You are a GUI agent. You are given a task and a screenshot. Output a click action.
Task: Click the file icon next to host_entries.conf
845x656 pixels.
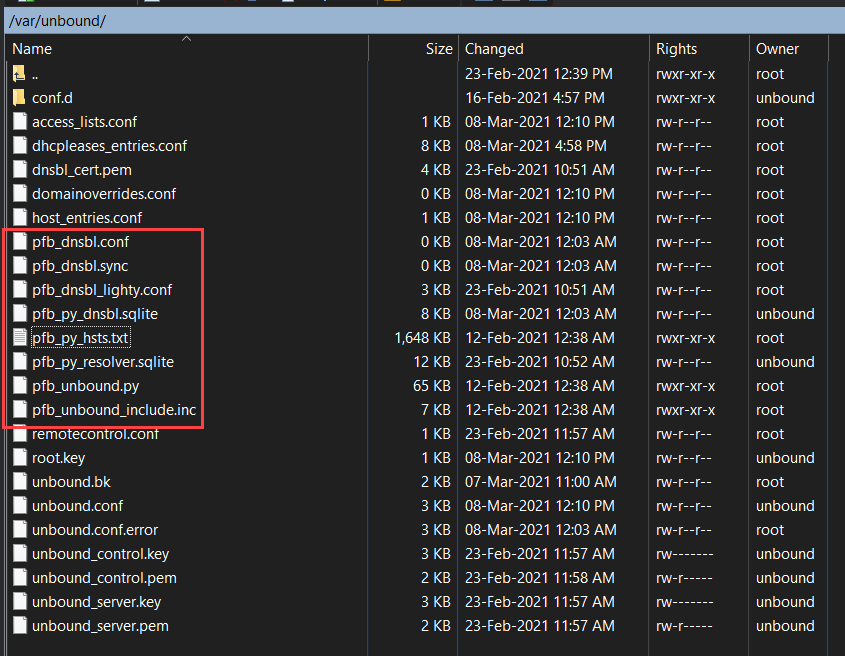(20, 218)
